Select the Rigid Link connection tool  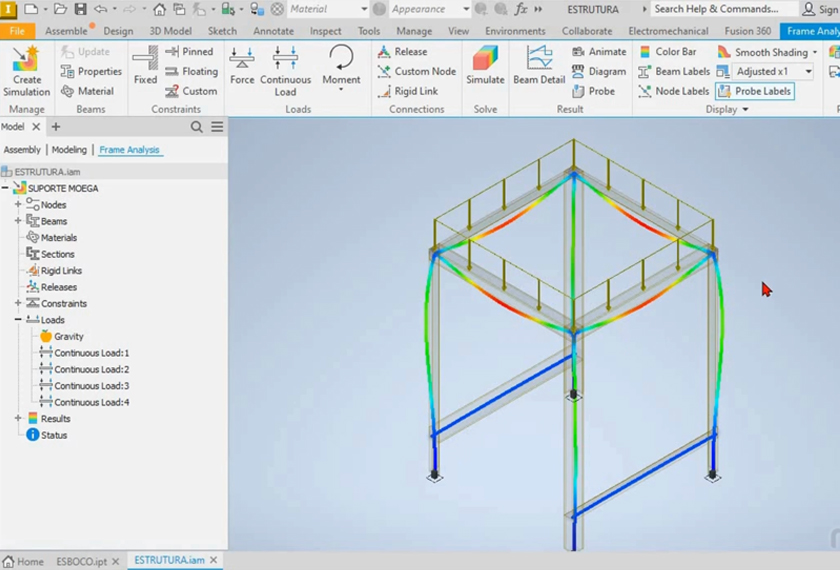click(x=408, y=91)
